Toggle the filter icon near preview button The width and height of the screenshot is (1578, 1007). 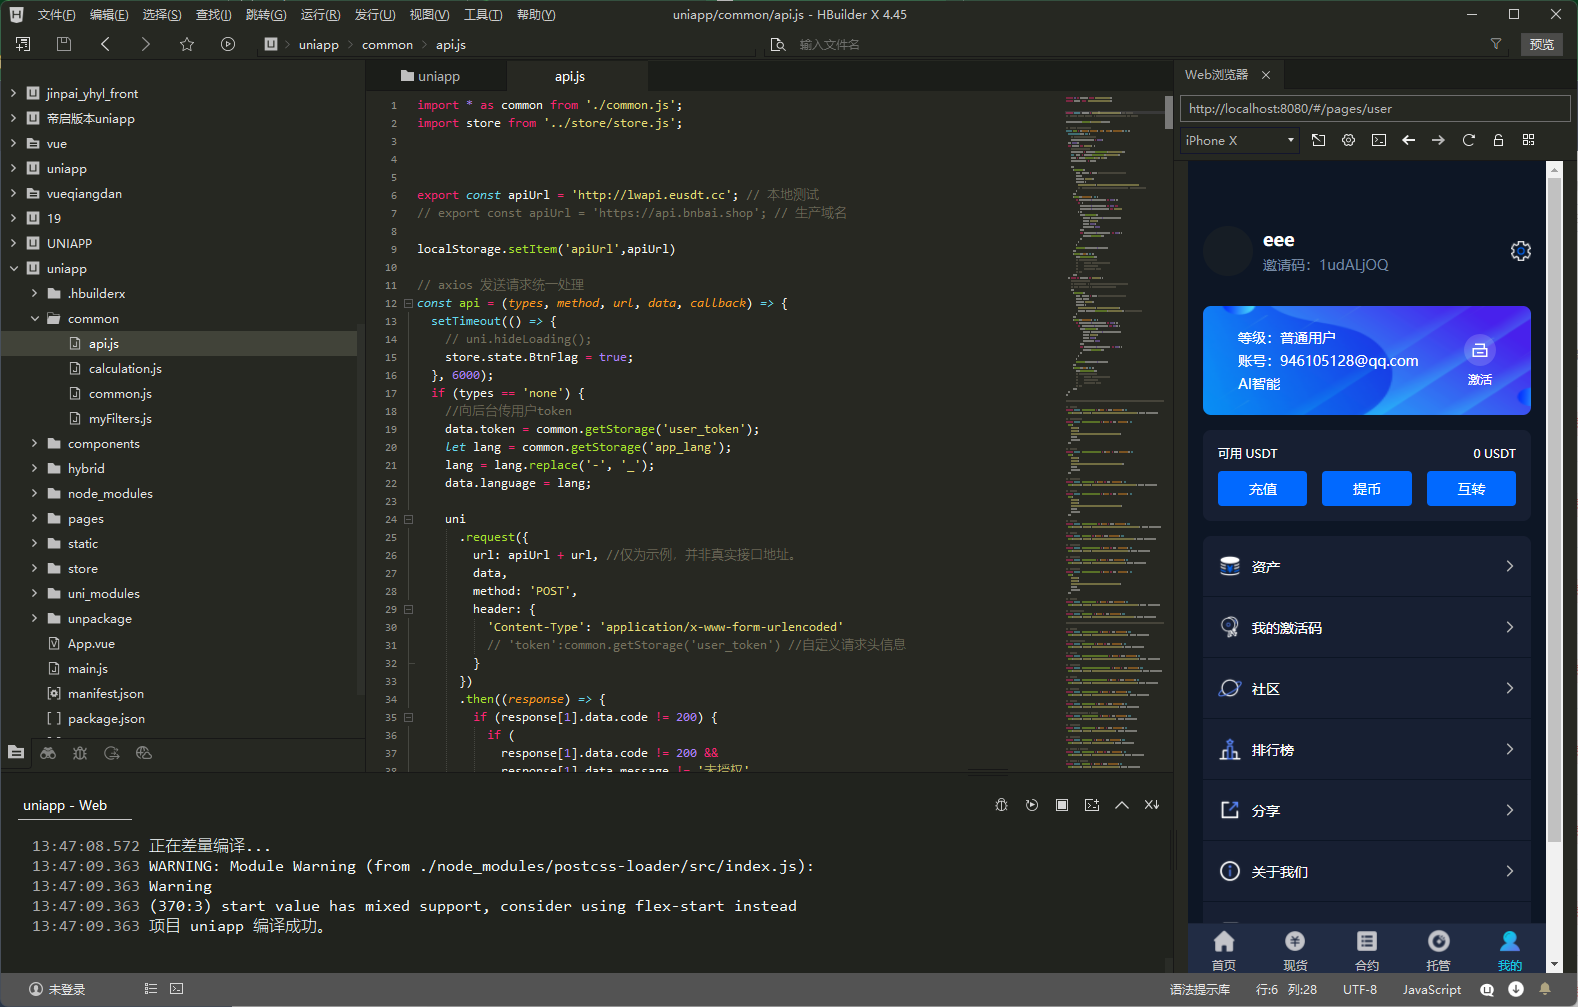click(1496, 44)
